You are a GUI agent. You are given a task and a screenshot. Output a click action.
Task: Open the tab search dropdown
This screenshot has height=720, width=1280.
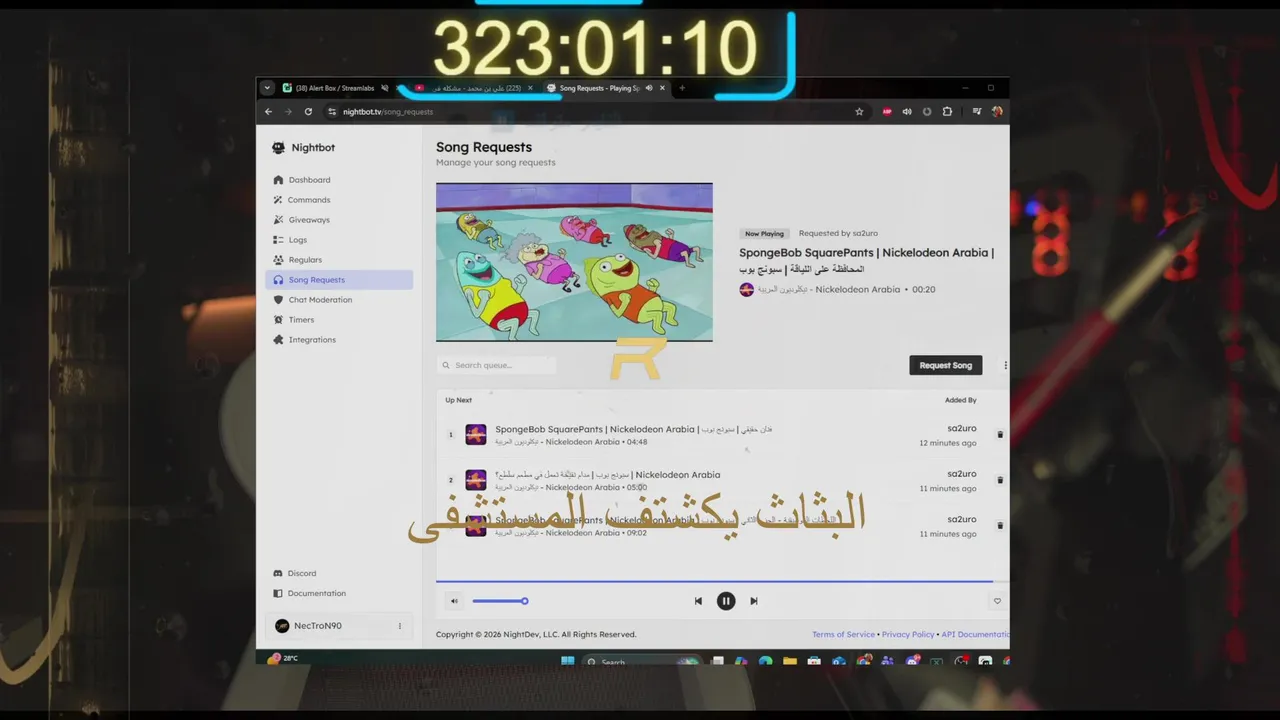tap(267, 88)
